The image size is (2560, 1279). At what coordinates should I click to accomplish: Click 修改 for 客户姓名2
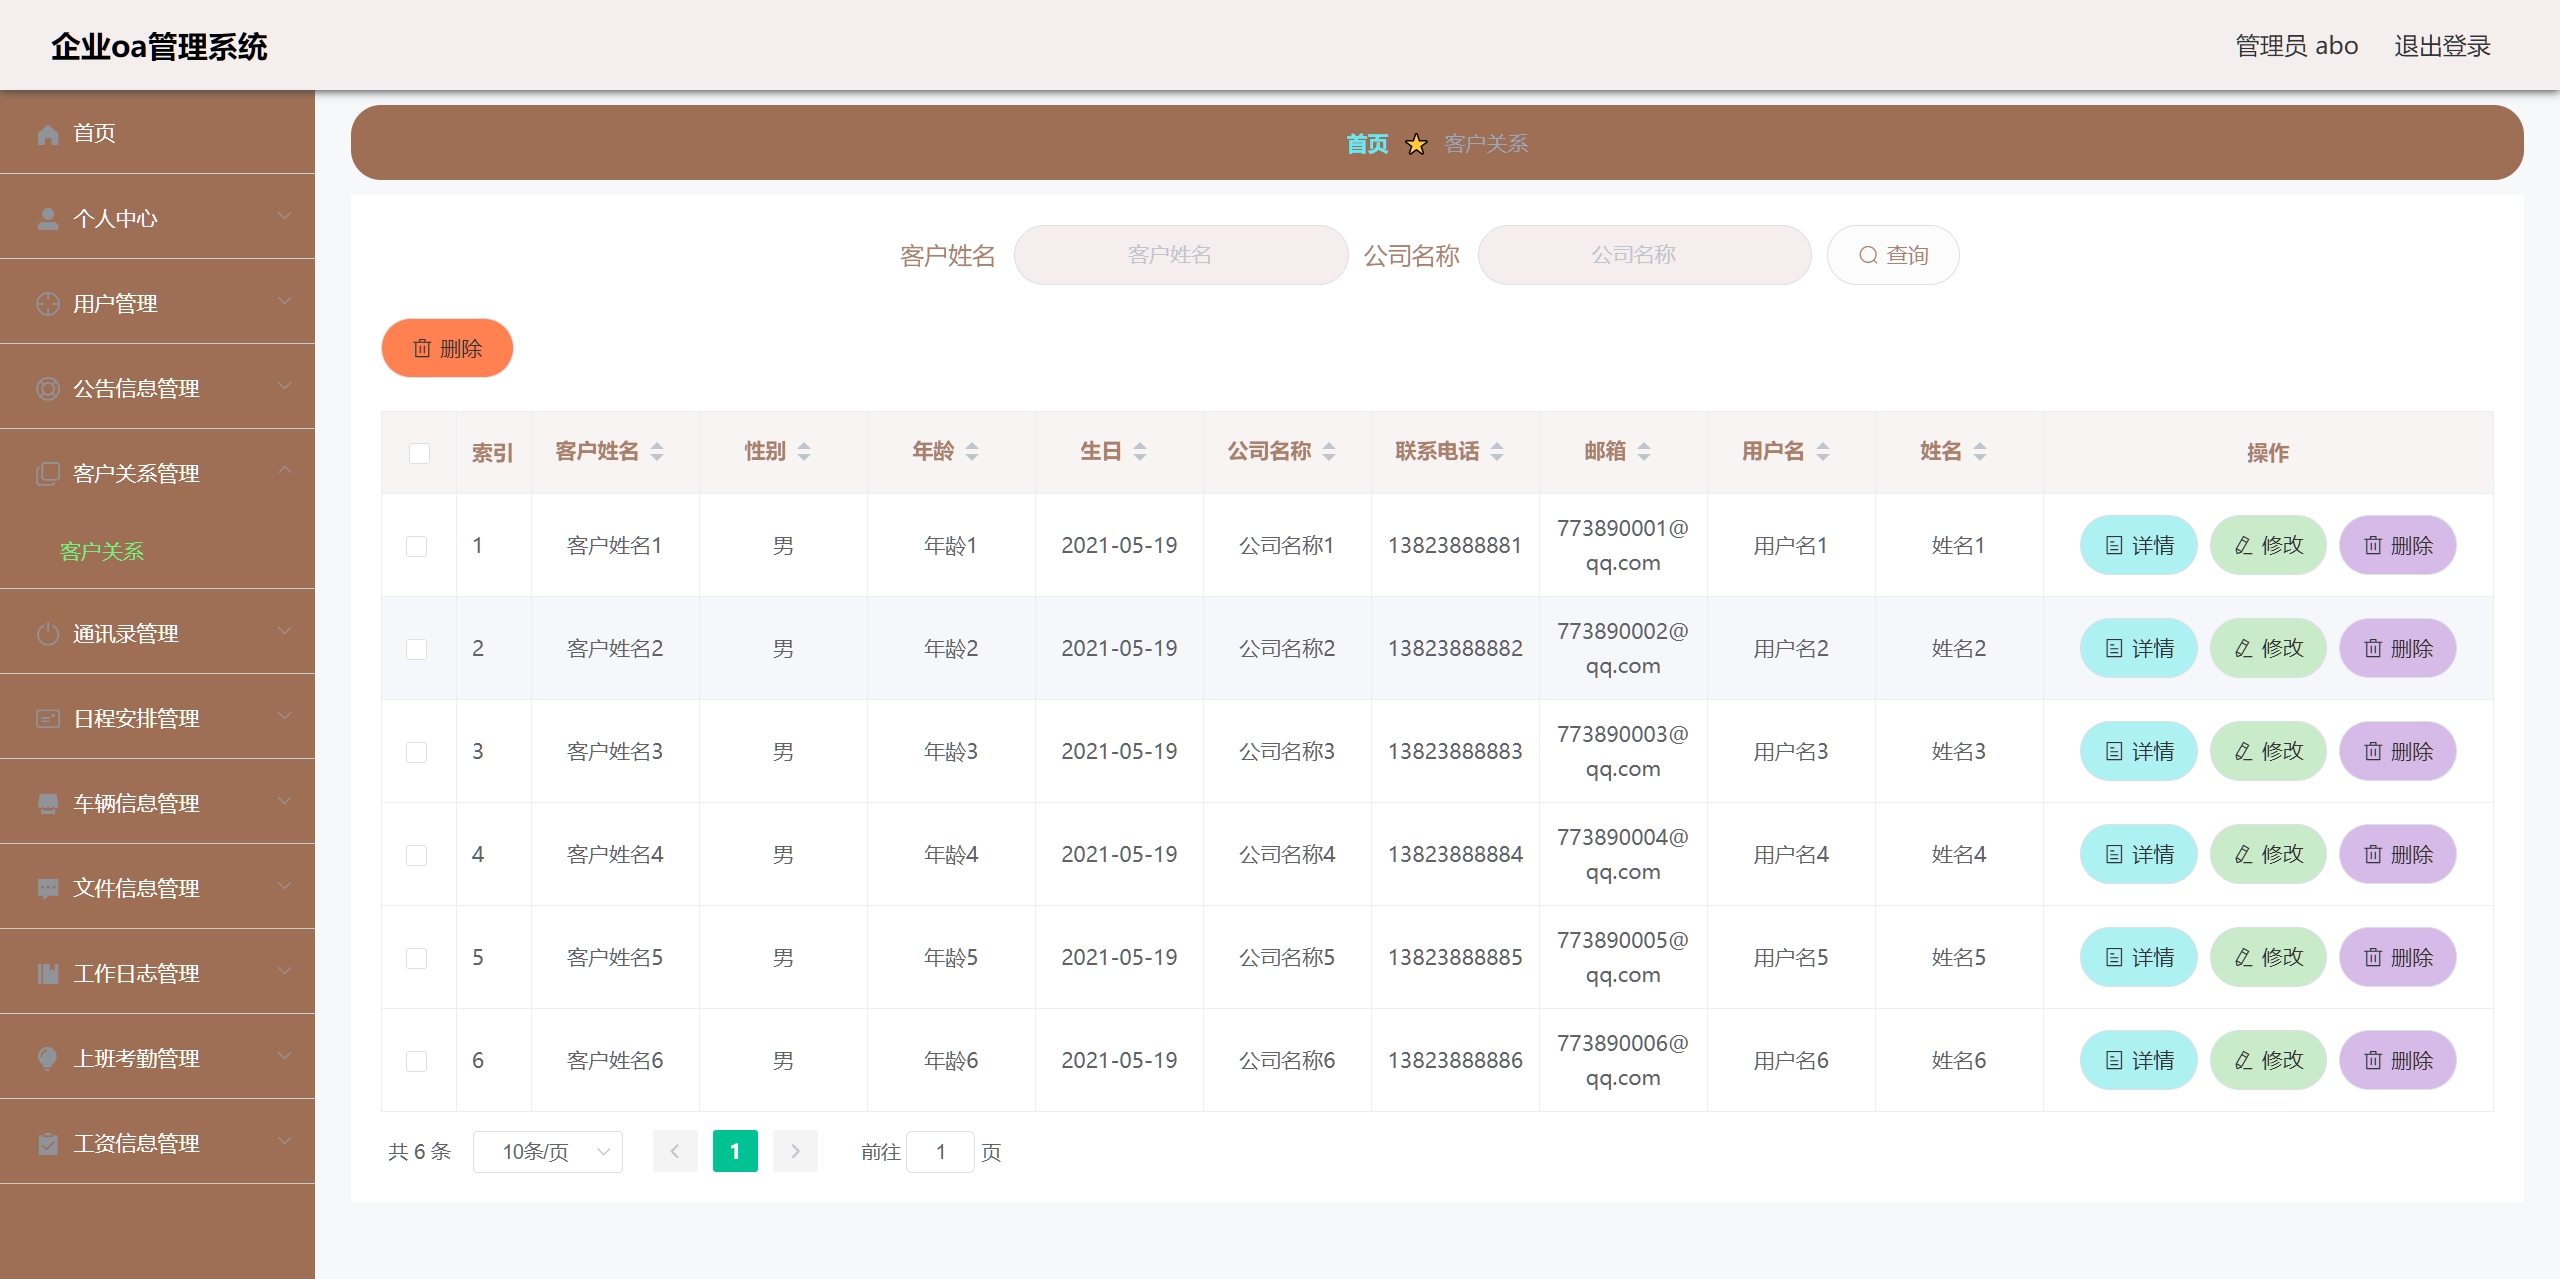2268,648
